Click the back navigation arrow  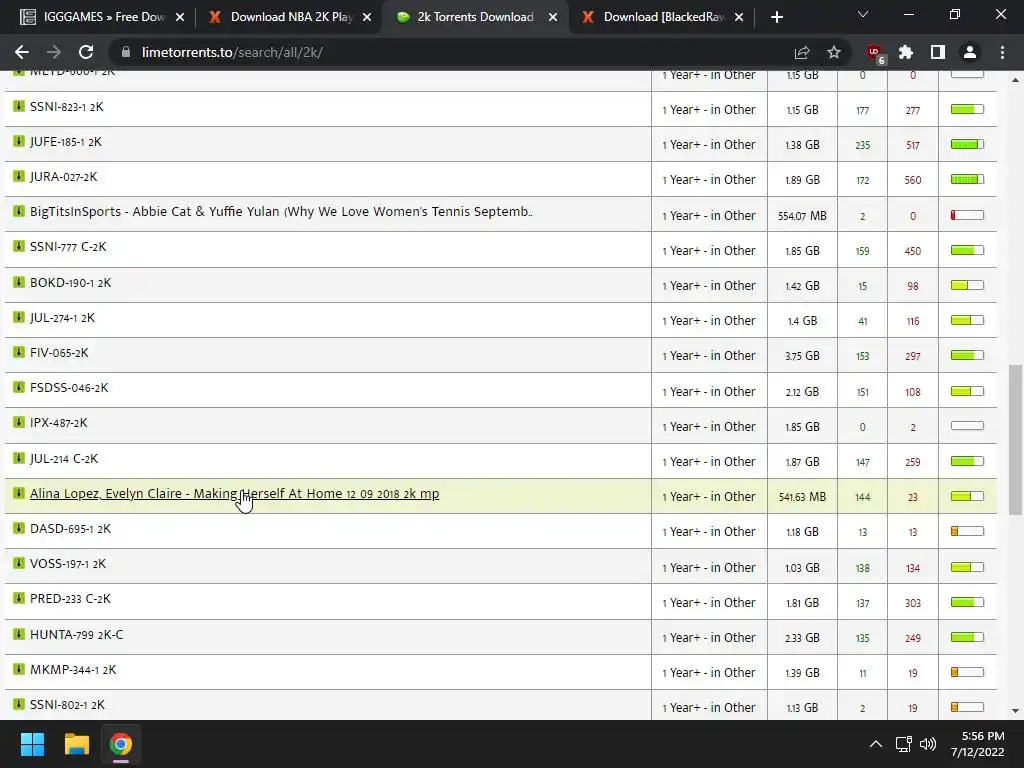(x=22, y=52)
